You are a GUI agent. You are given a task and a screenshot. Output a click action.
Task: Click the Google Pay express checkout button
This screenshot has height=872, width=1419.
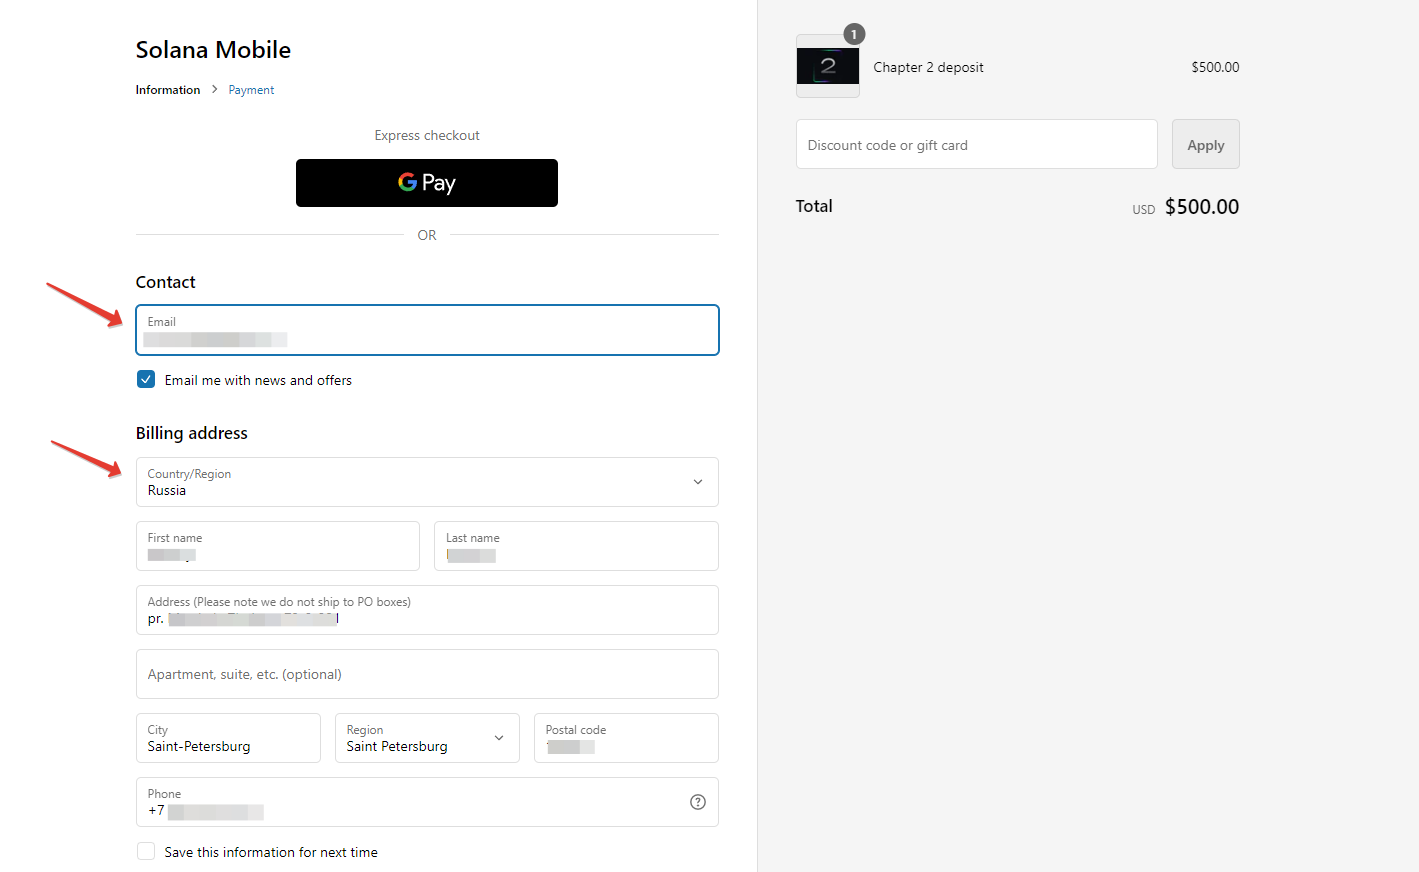coord(427,183)
